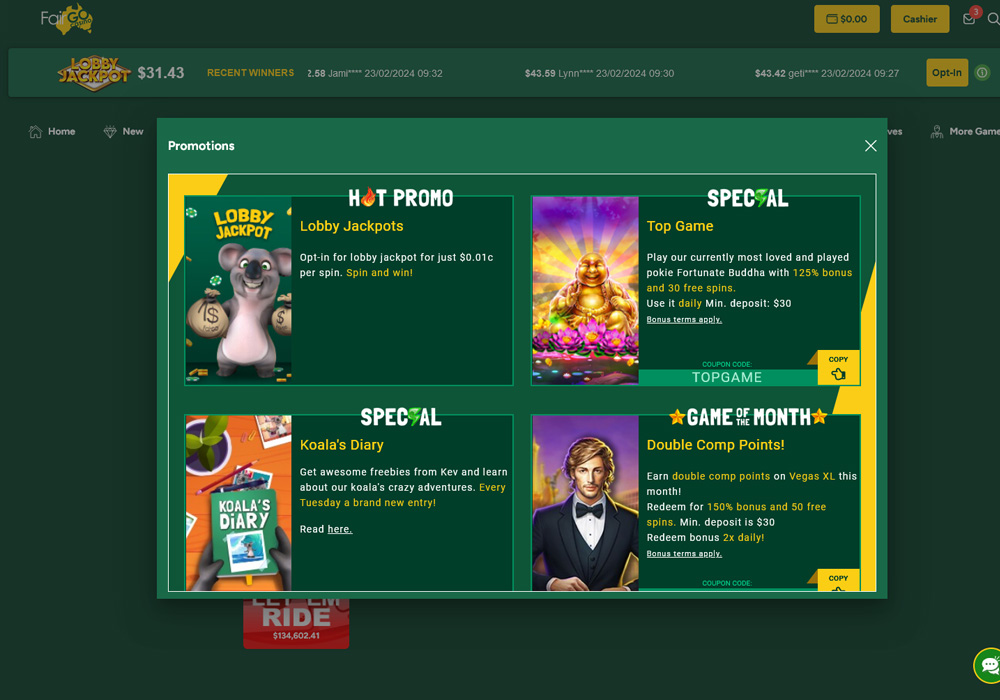The width and height of the screenshot is (1000, 700).
Task: Click the HOT PROMO banner heading
Action: [x=401, y=198]
